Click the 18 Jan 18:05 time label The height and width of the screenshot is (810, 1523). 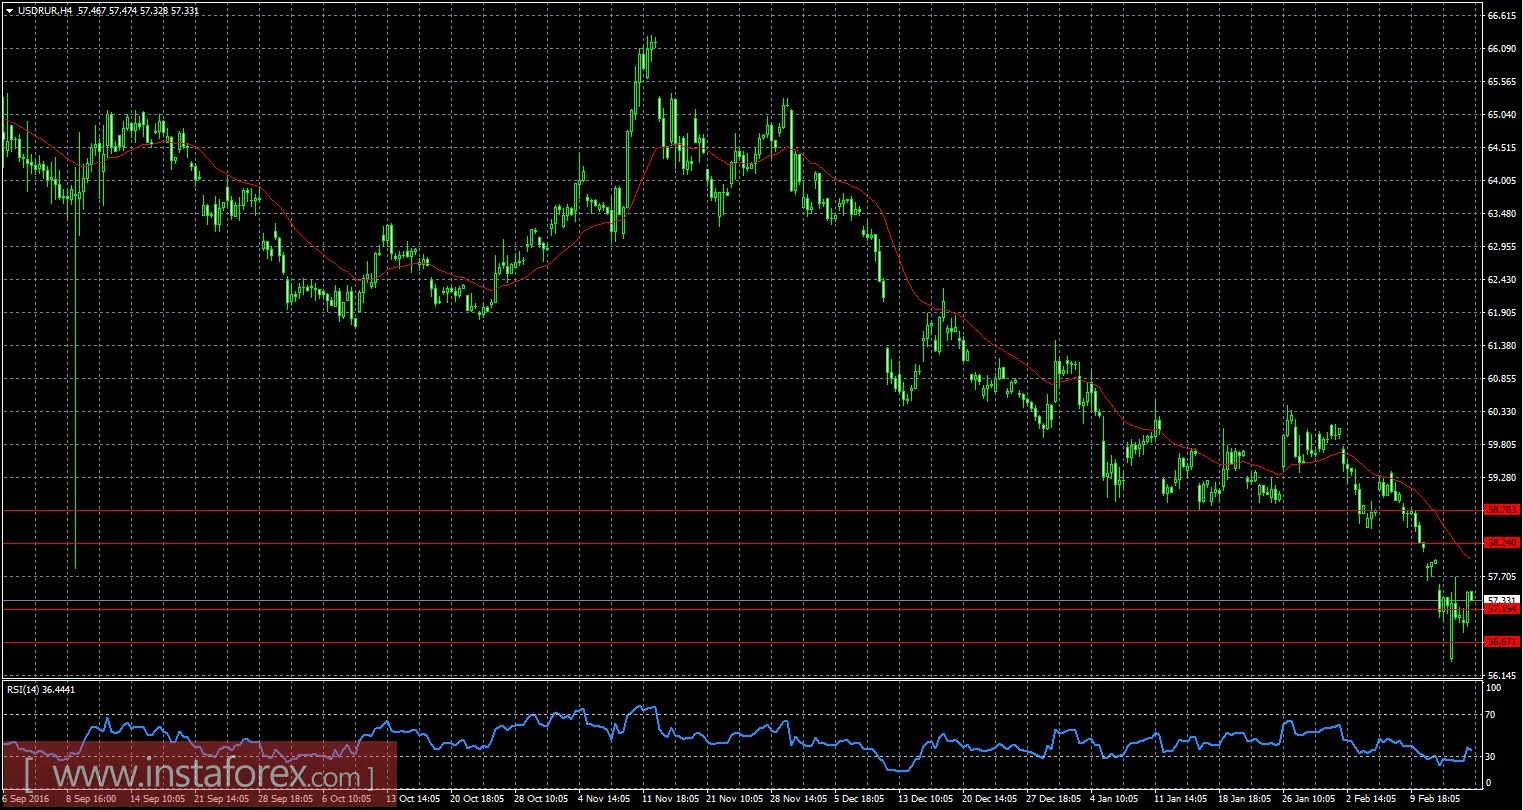tap(1246, 800)
